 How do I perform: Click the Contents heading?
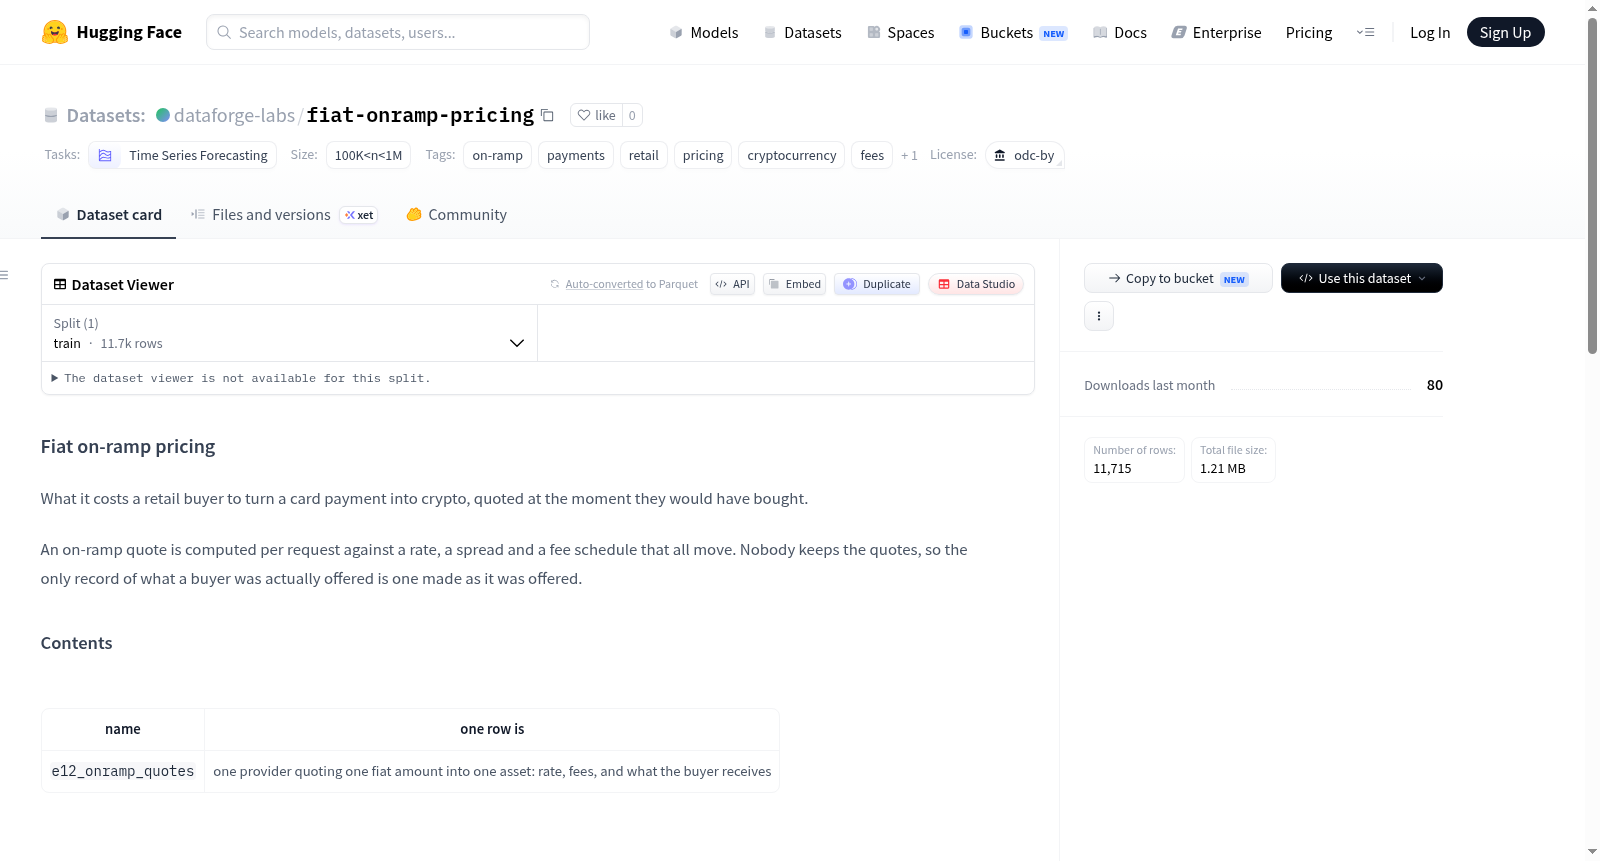pyautogui.click(x=77, y=643)
